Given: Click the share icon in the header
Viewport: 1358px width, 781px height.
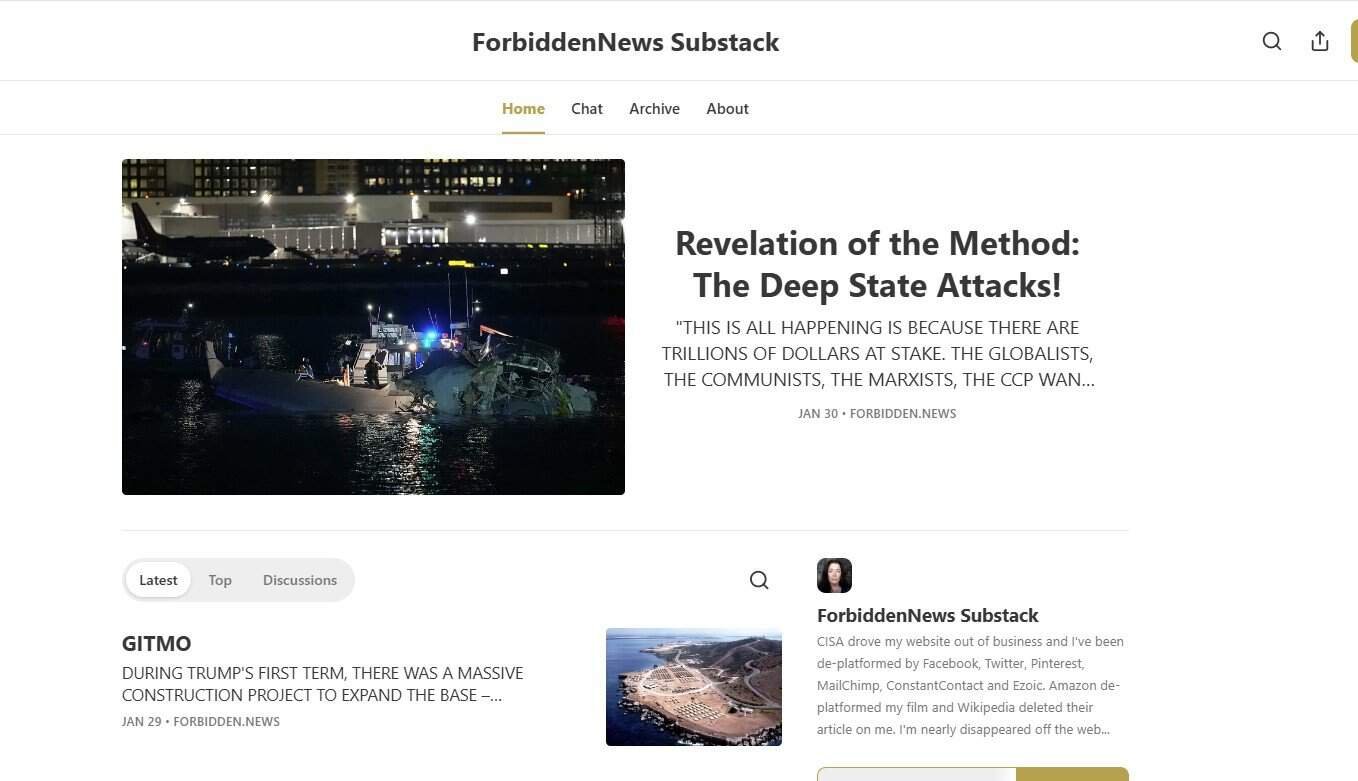Looking at the screenshot, I should click(x=1319, y=41).
